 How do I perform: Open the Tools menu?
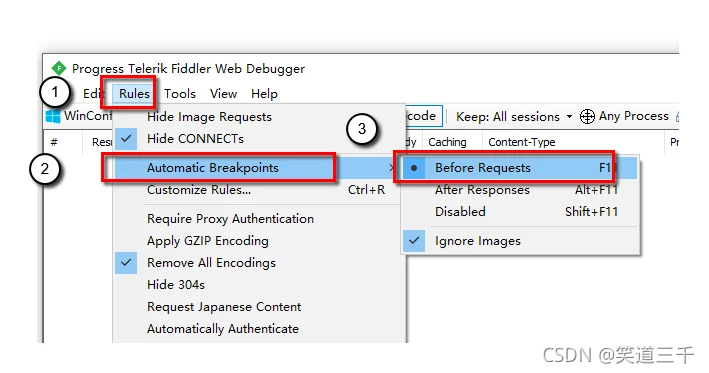(x=180, y=94)
